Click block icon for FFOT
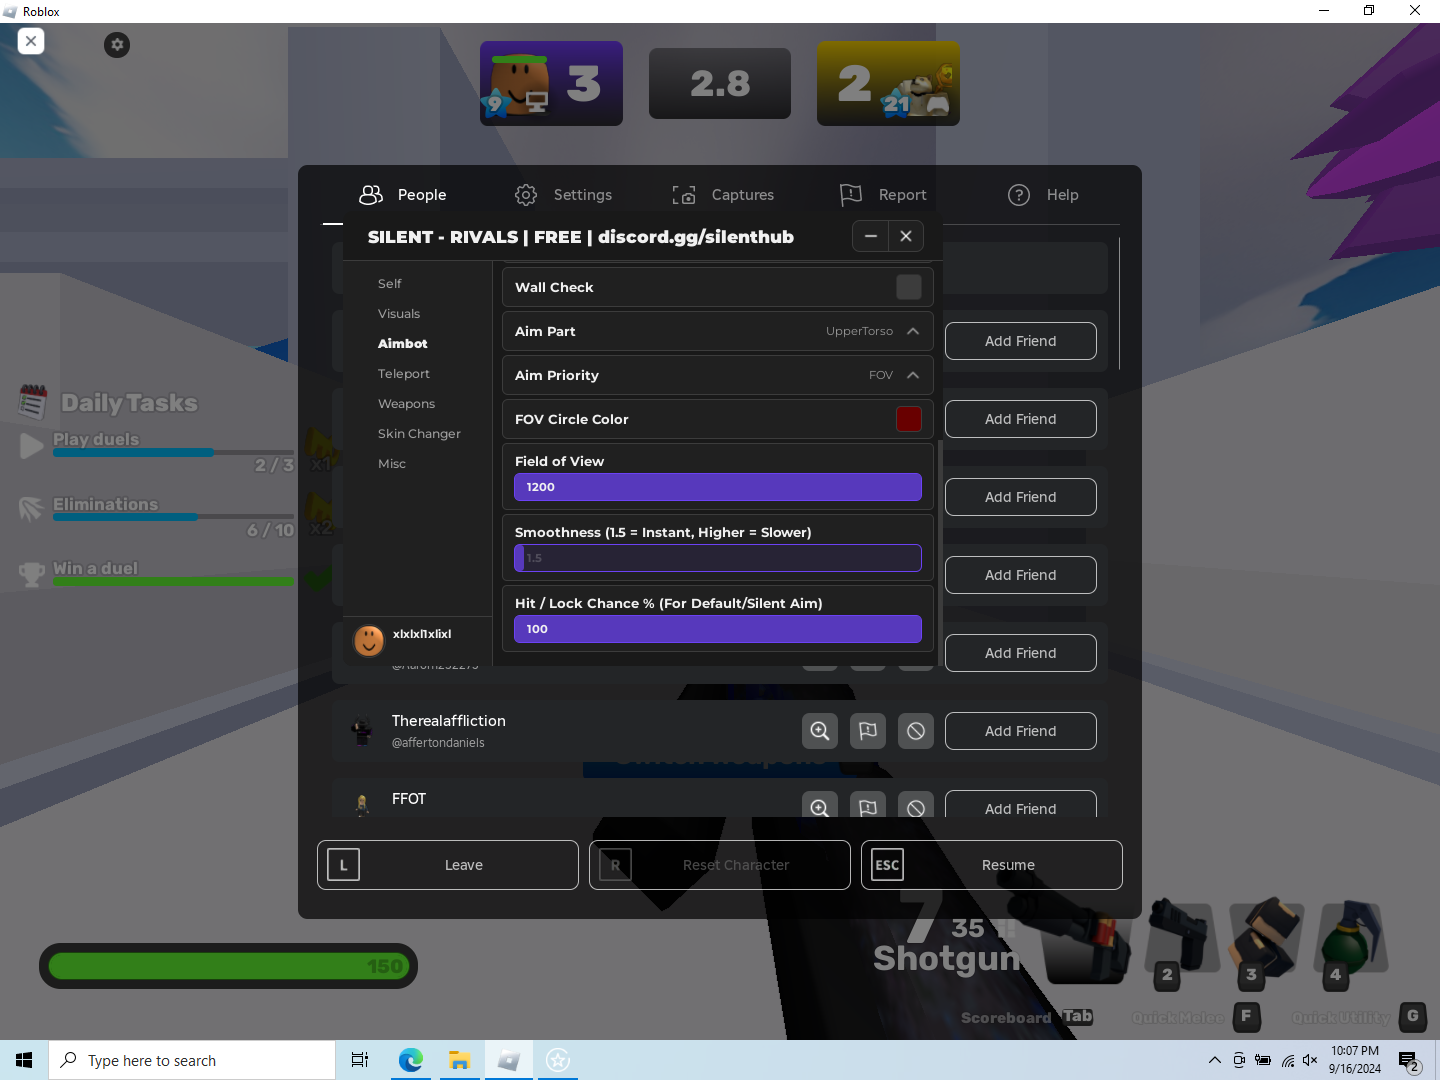 916,805
